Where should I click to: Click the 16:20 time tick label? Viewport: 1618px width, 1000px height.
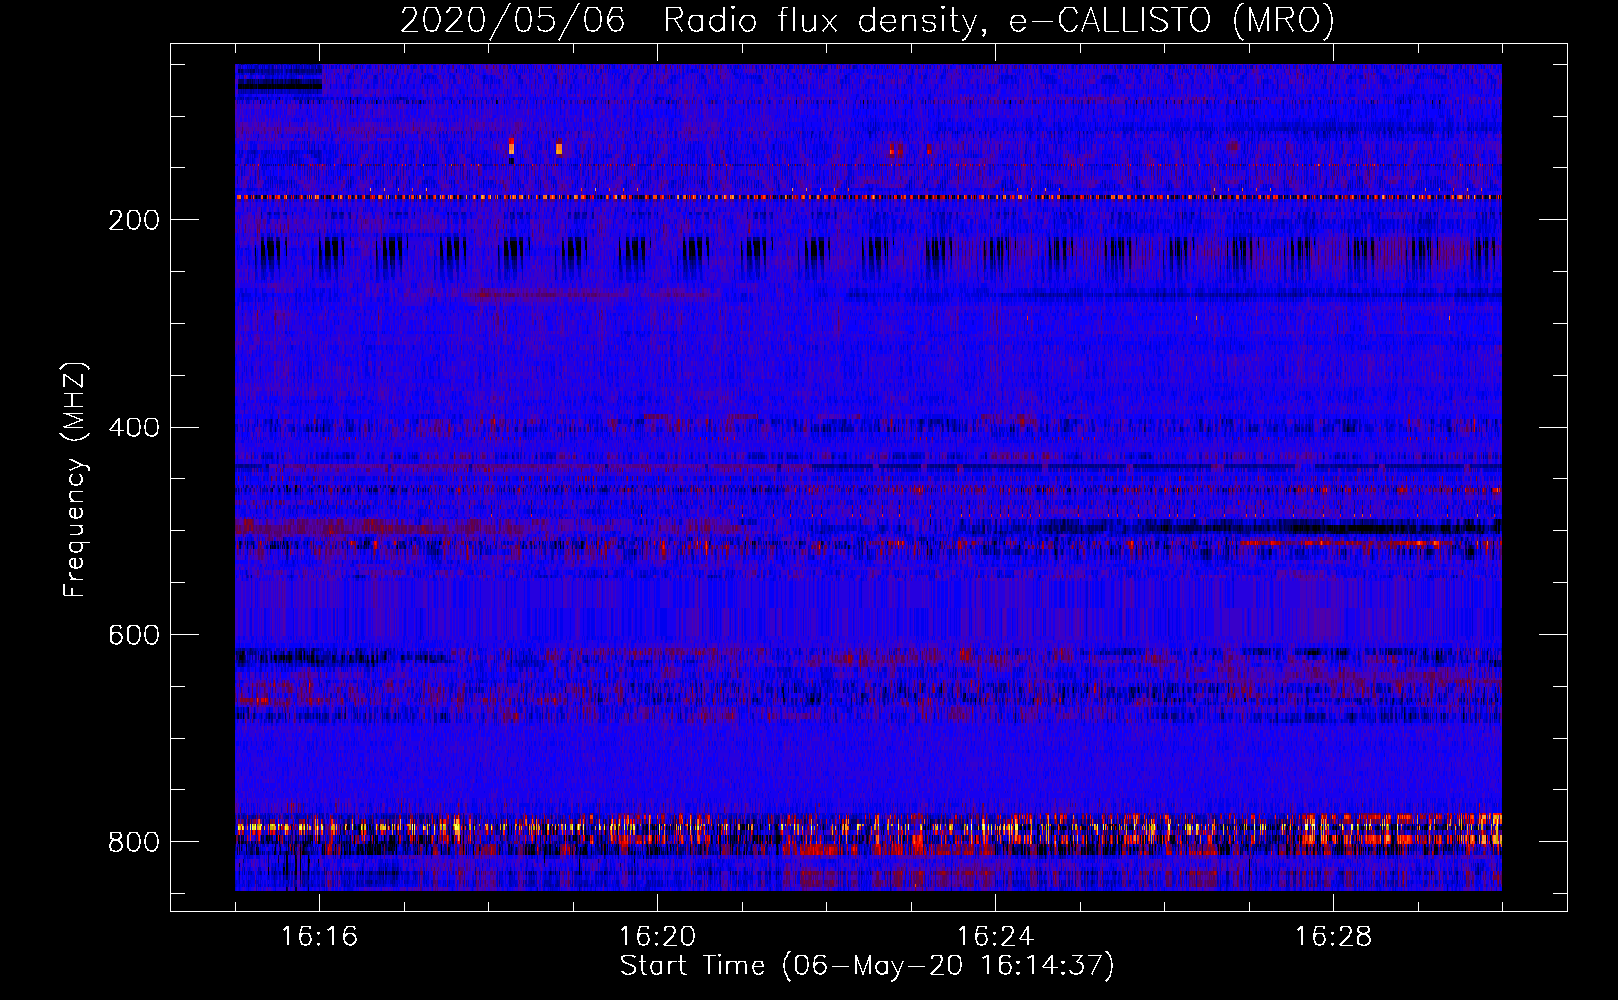[x=657, y=936]
